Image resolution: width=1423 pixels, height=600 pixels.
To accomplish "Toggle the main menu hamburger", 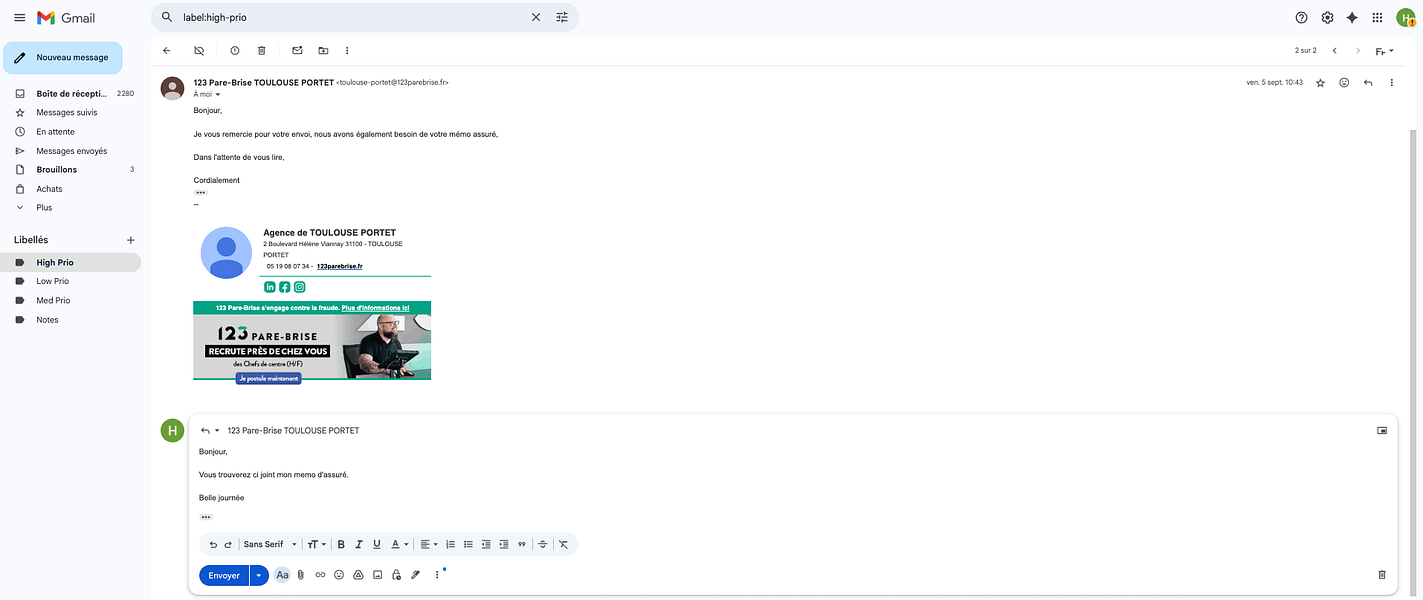I will point(19,17).
